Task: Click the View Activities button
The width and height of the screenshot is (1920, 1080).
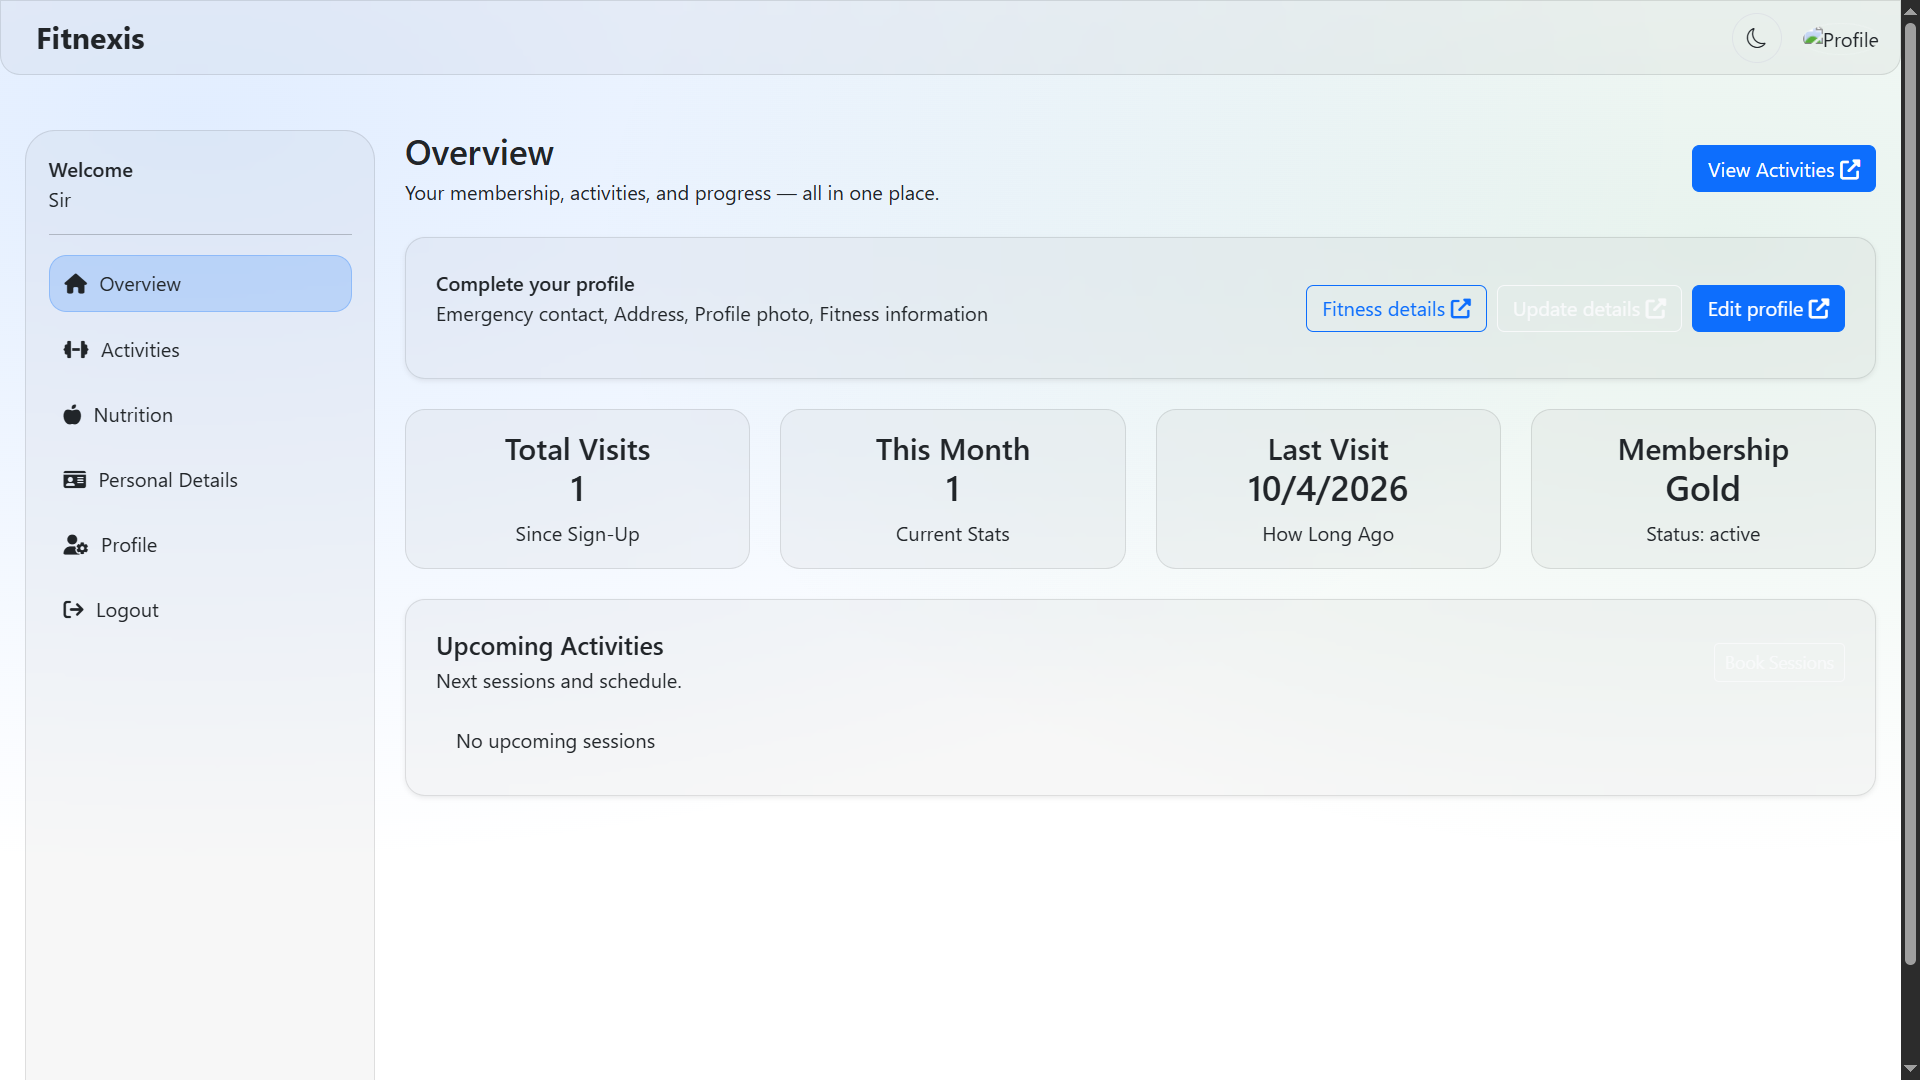Action: (1783, 169)
